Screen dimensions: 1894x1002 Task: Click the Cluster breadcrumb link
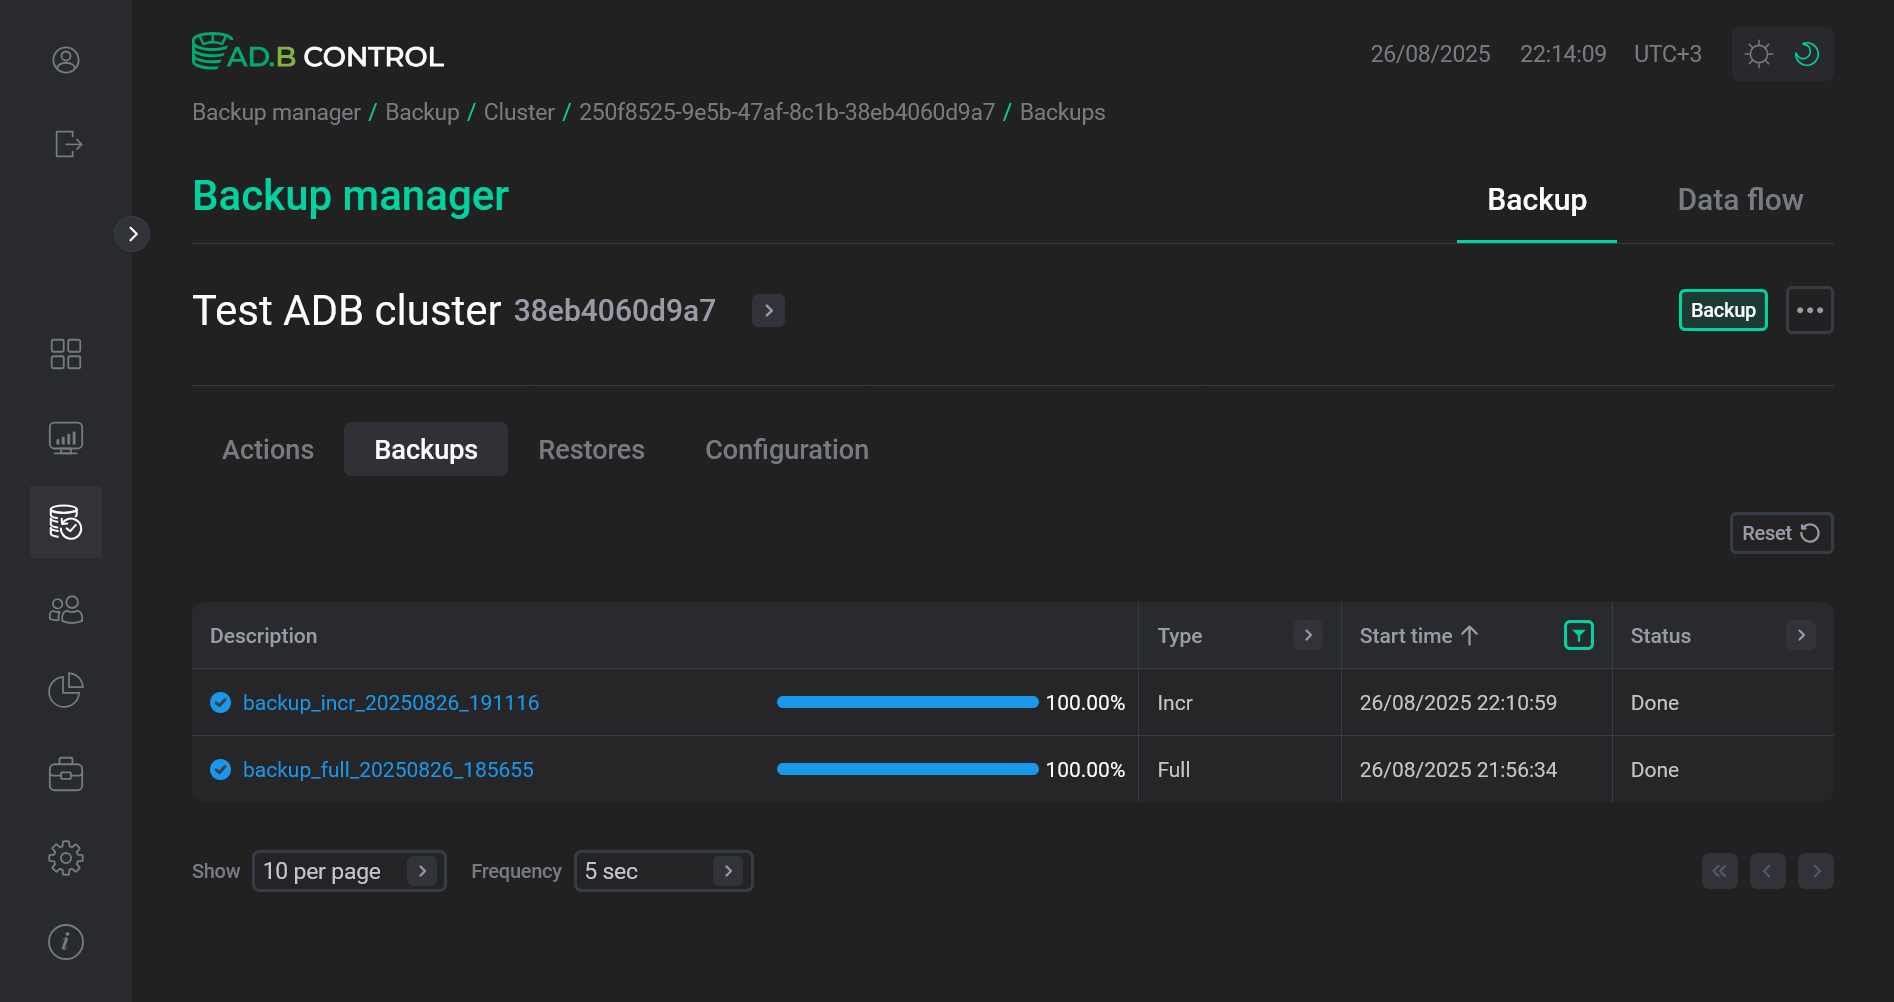519,112
